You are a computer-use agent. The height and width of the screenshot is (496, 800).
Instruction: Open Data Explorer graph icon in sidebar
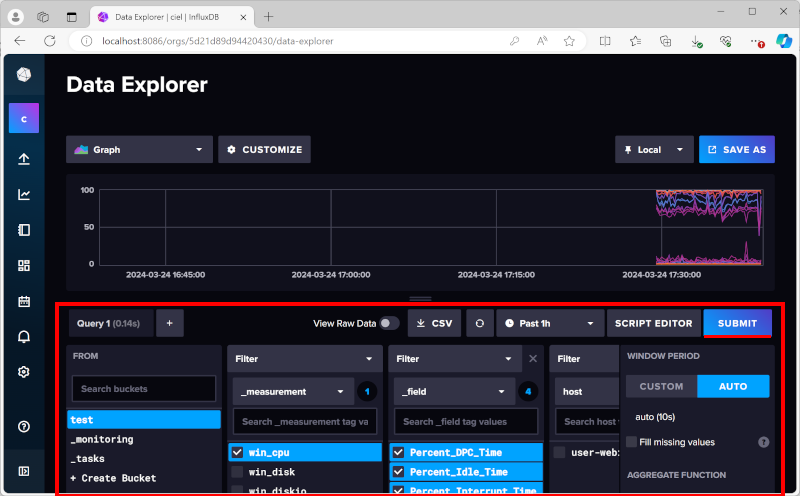23,194
